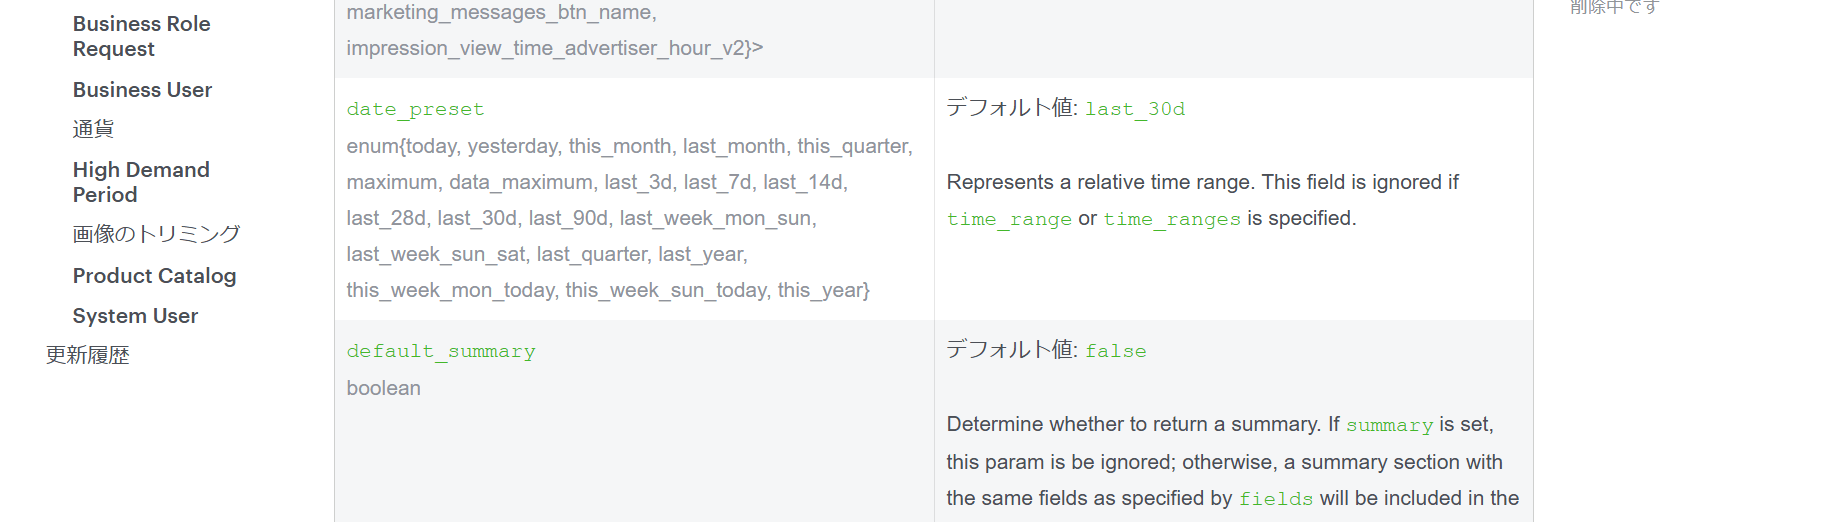
Task: Click the time_range code reference
Action: (x=1009, y=219)
